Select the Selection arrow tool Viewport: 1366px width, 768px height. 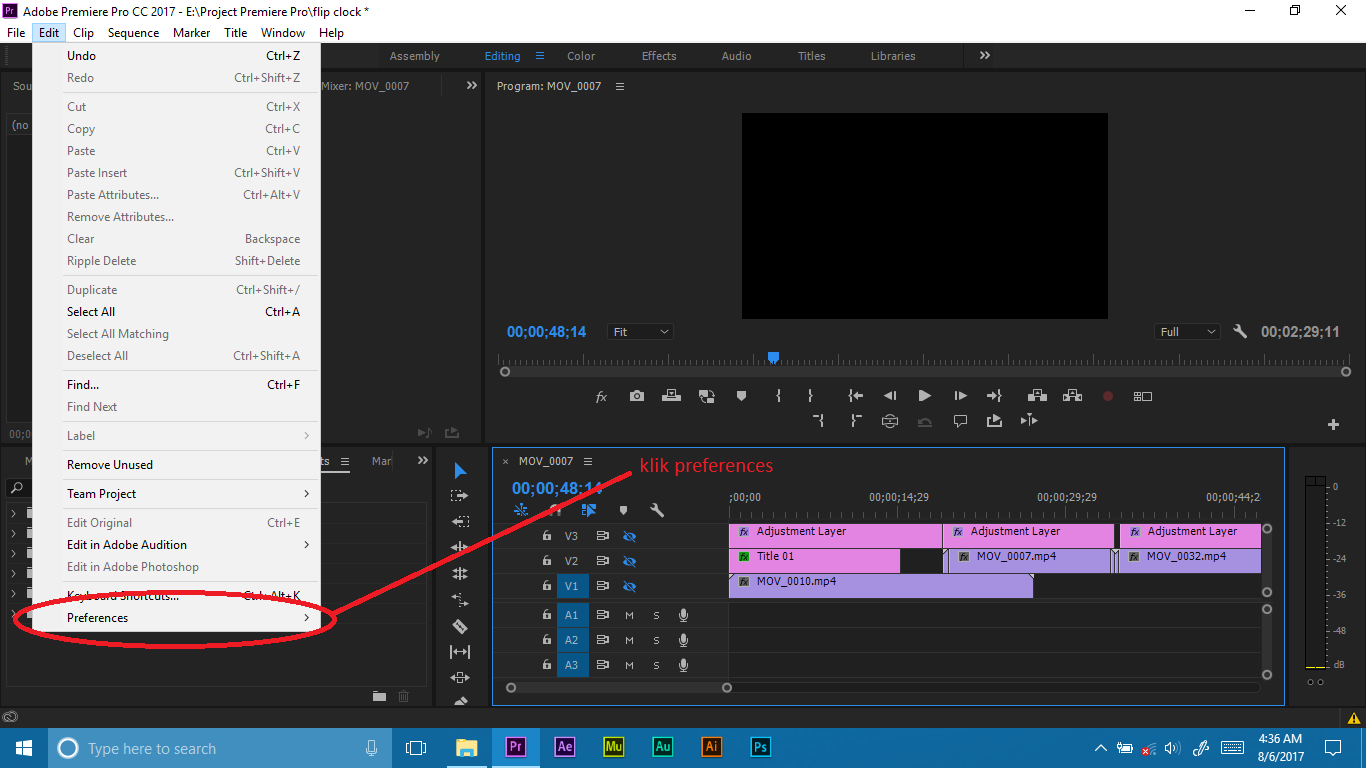[460, 471]
